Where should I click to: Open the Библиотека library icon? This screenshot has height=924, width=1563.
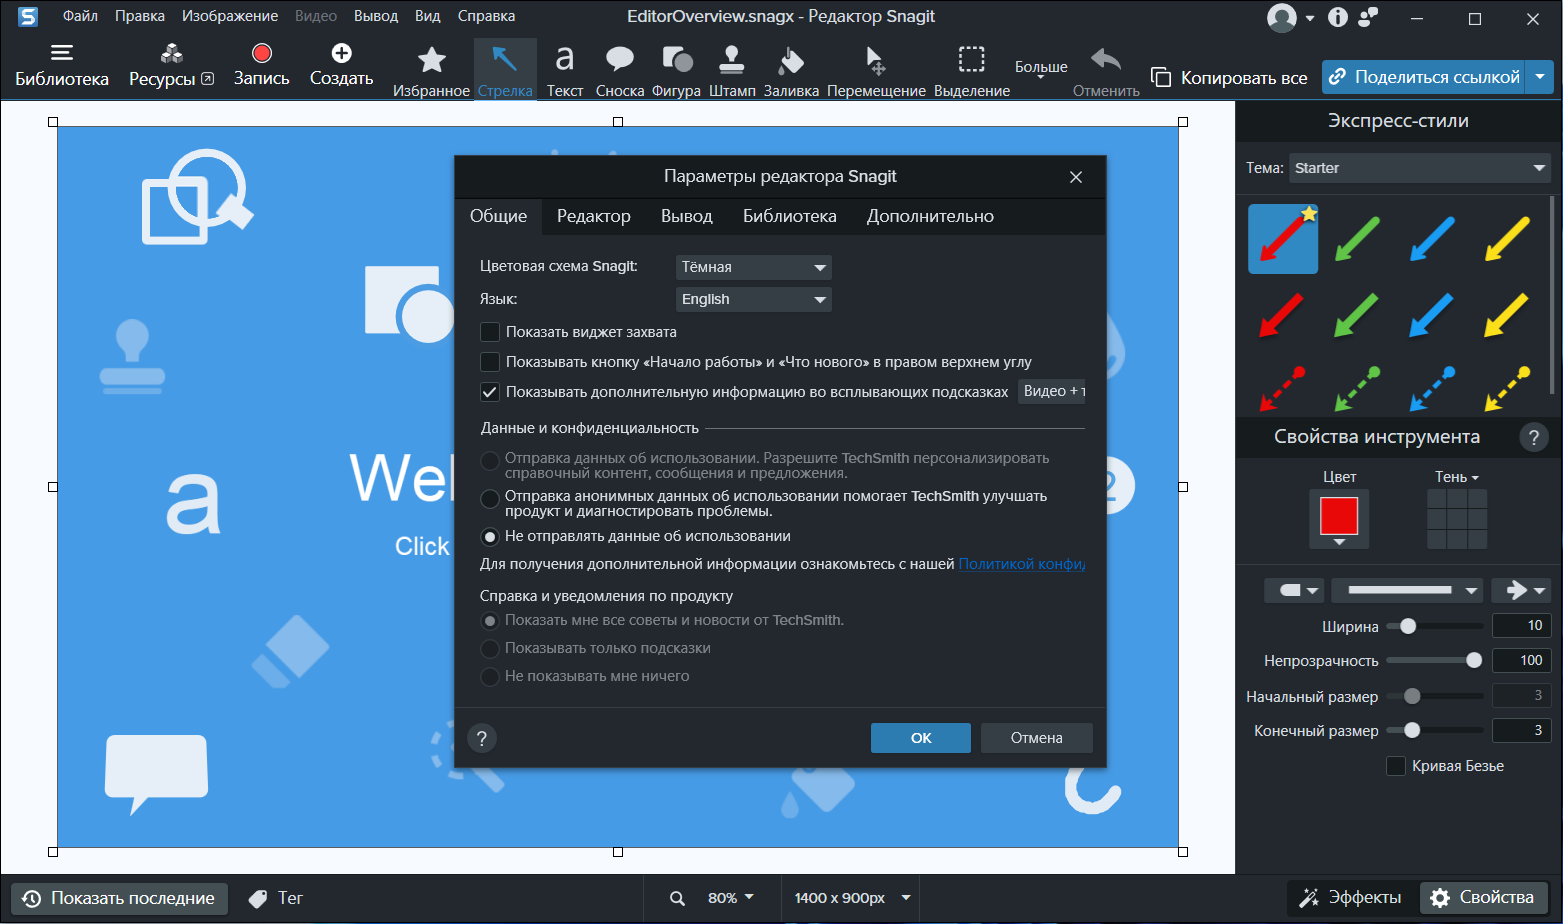(x=62, y=66)
